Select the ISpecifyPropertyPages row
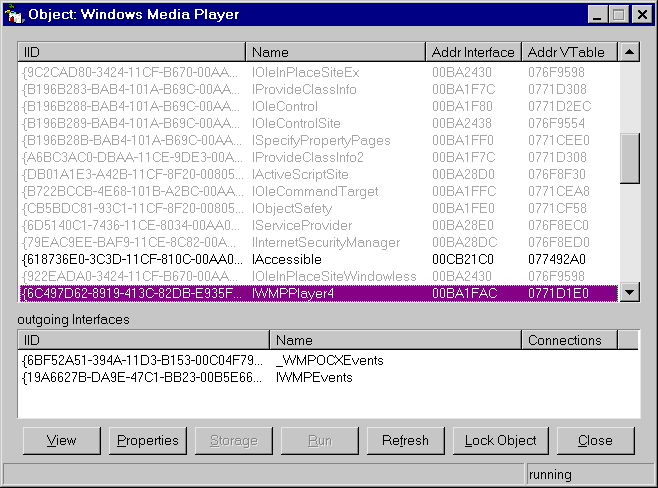Image resolution: width=658 pixels, height=488 pixels. pos(319,140)
